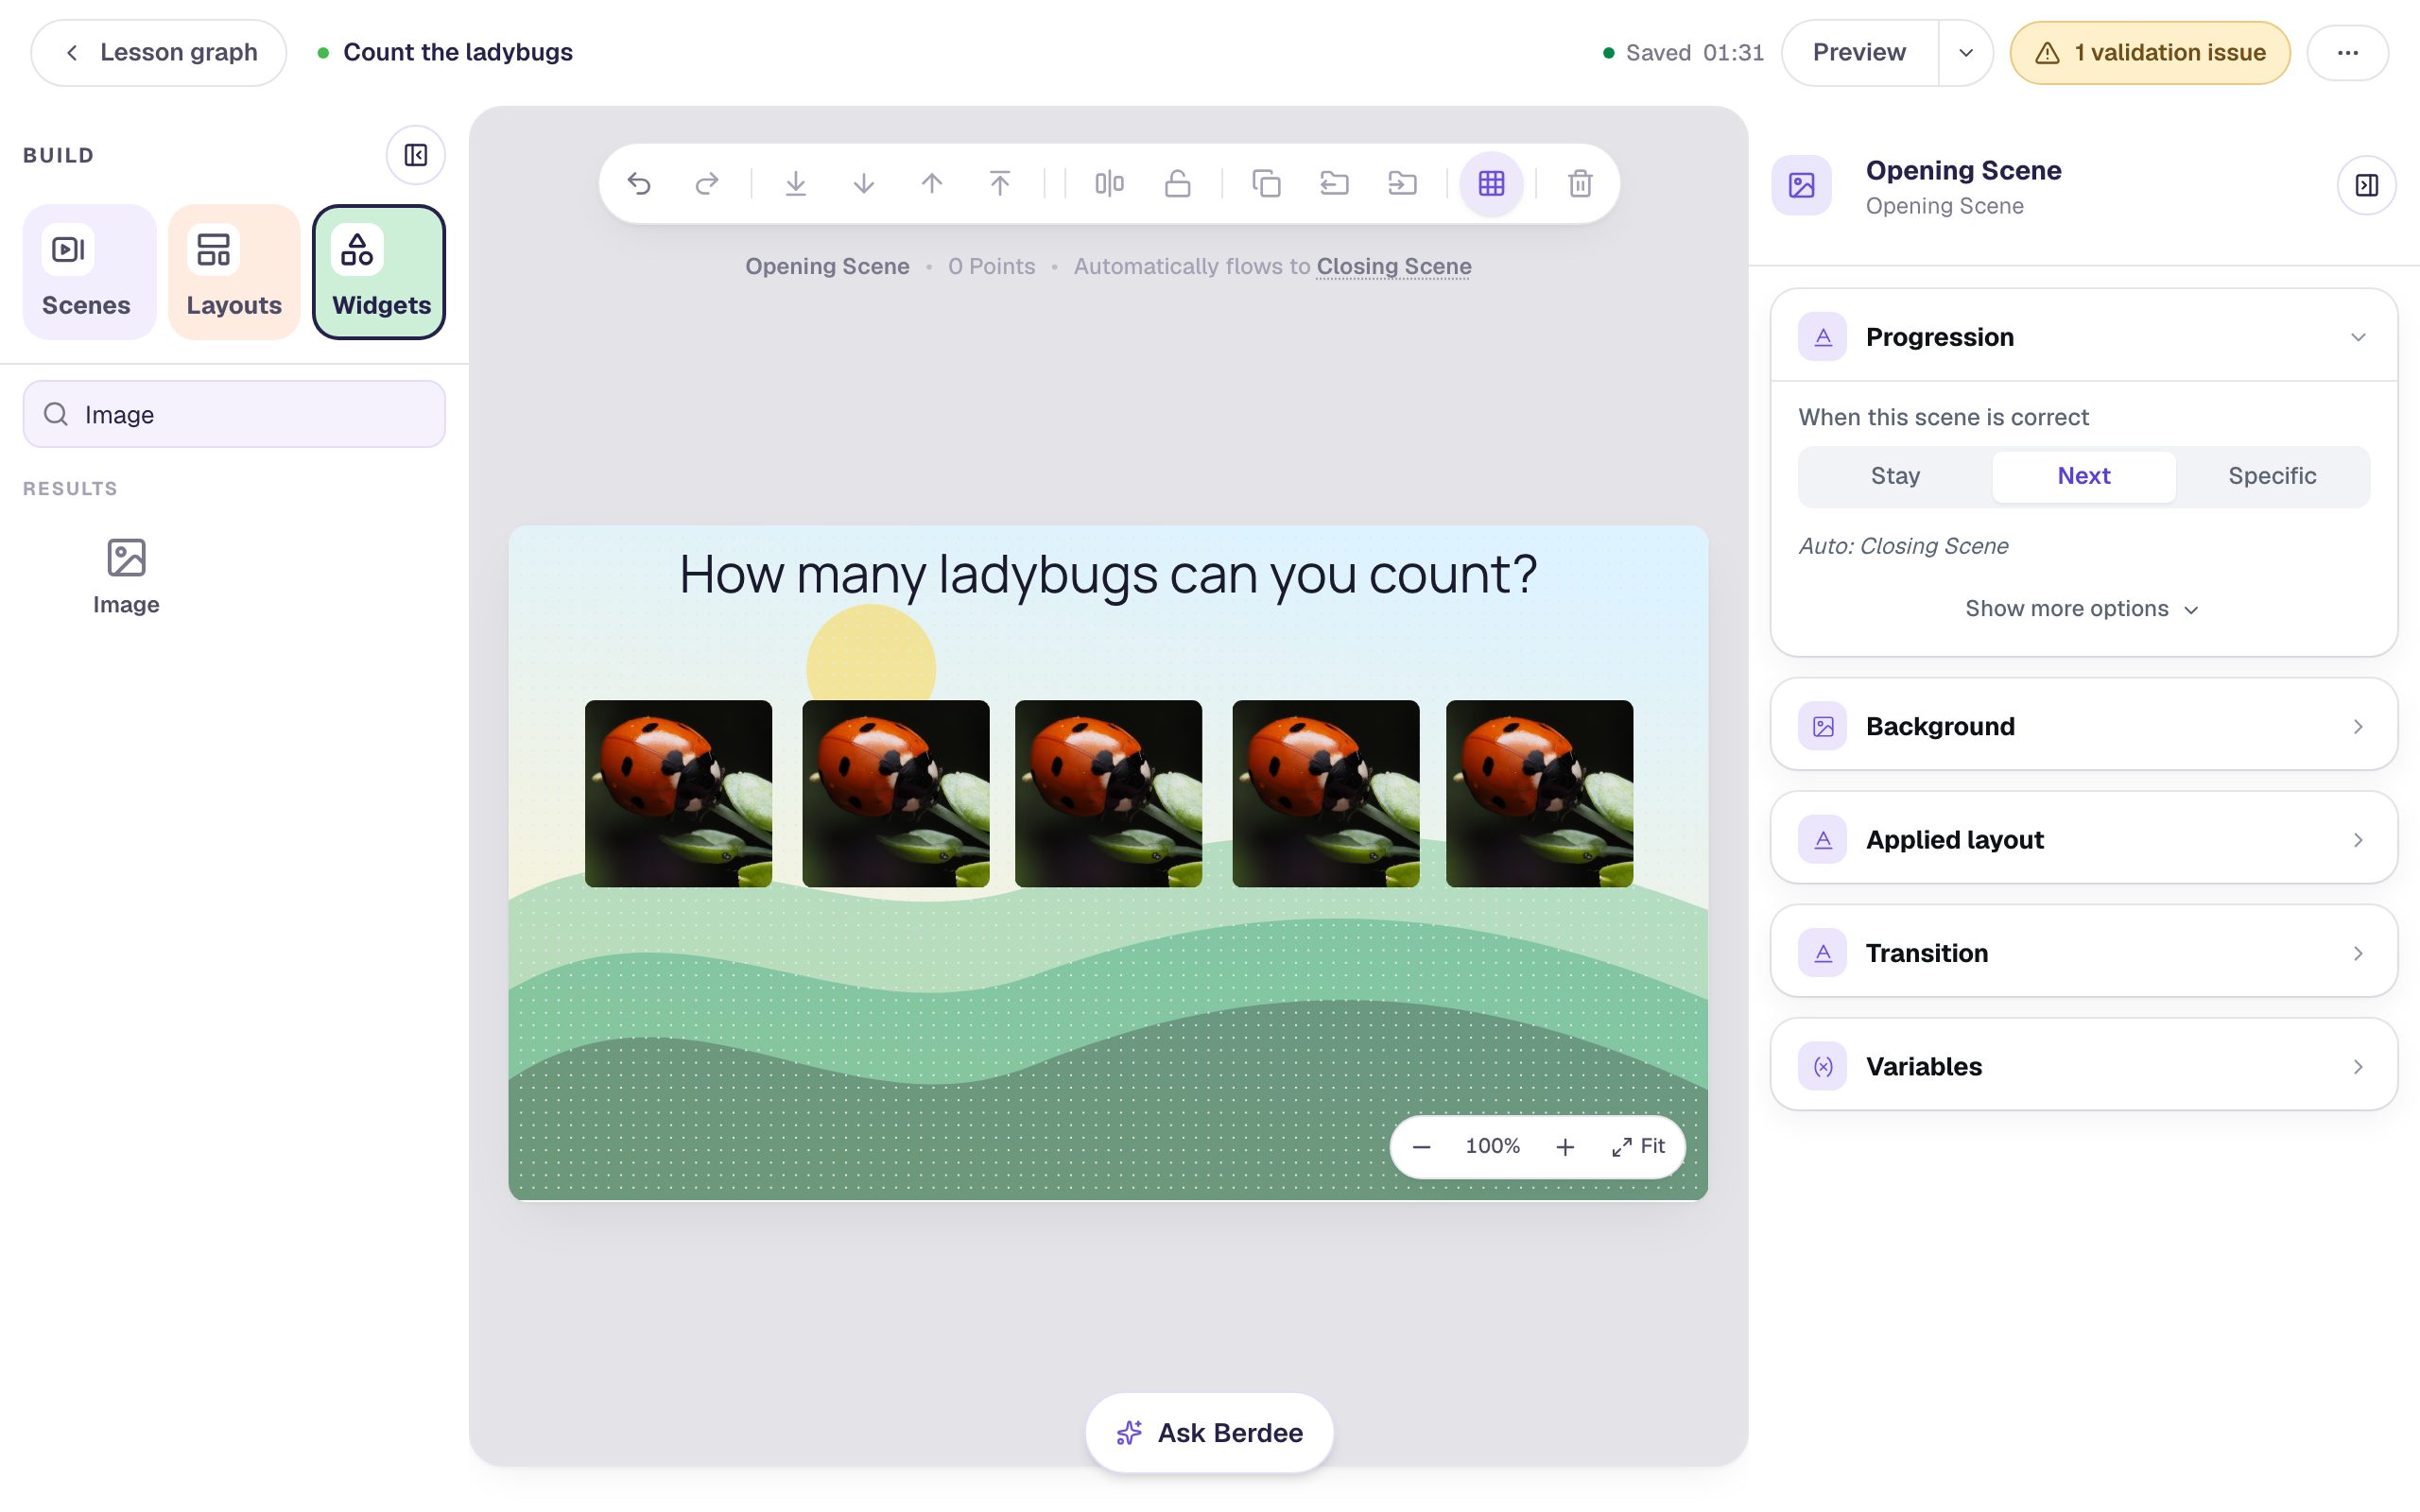Click Show more options

click(x=2082, y=609)
